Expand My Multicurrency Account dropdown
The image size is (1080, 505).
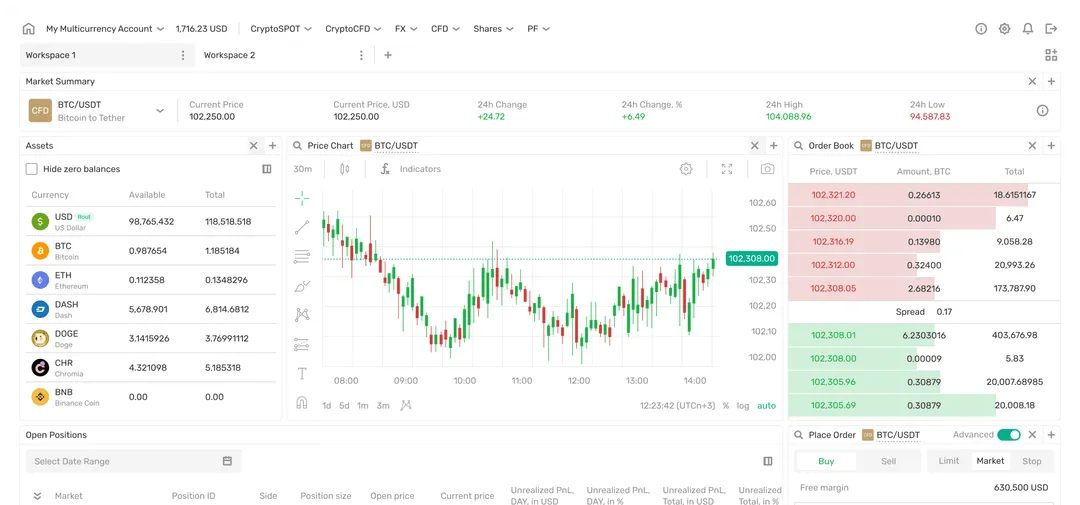click(105, 29)
